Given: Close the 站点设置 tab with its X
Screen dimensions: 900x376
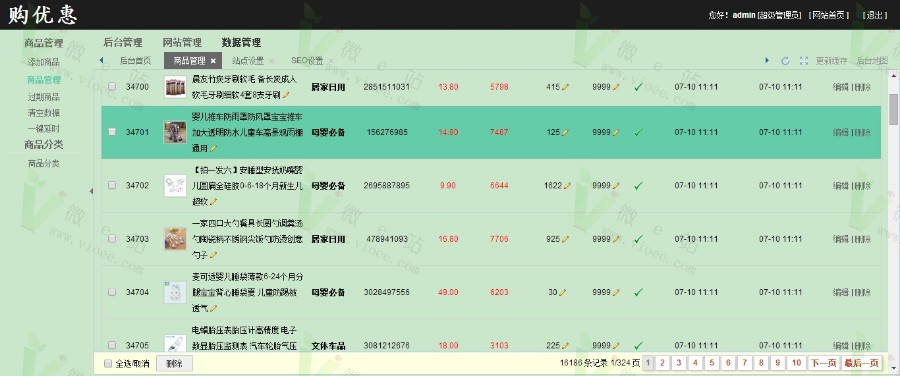Looking at the screenshot, I should (271, 61).
